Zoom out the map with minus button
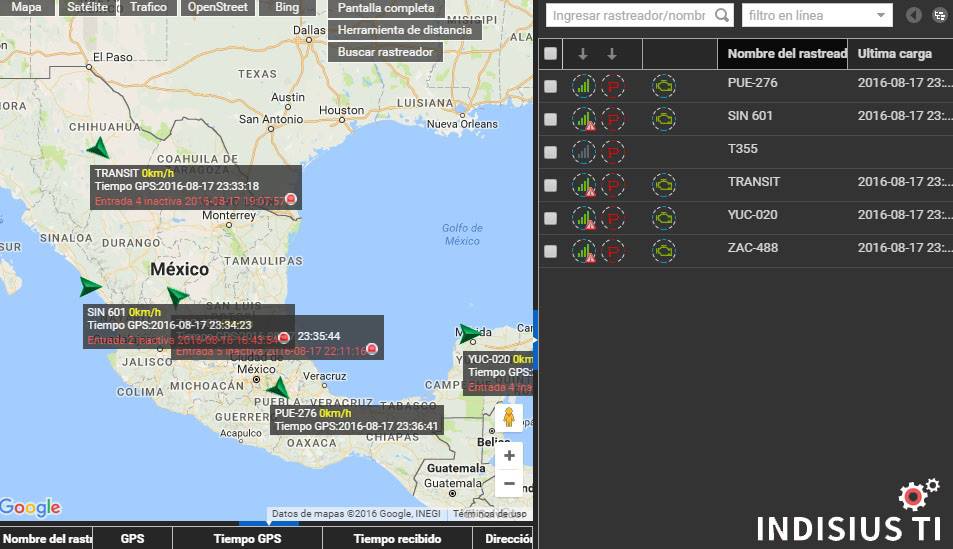 click(x=509, y=484)
